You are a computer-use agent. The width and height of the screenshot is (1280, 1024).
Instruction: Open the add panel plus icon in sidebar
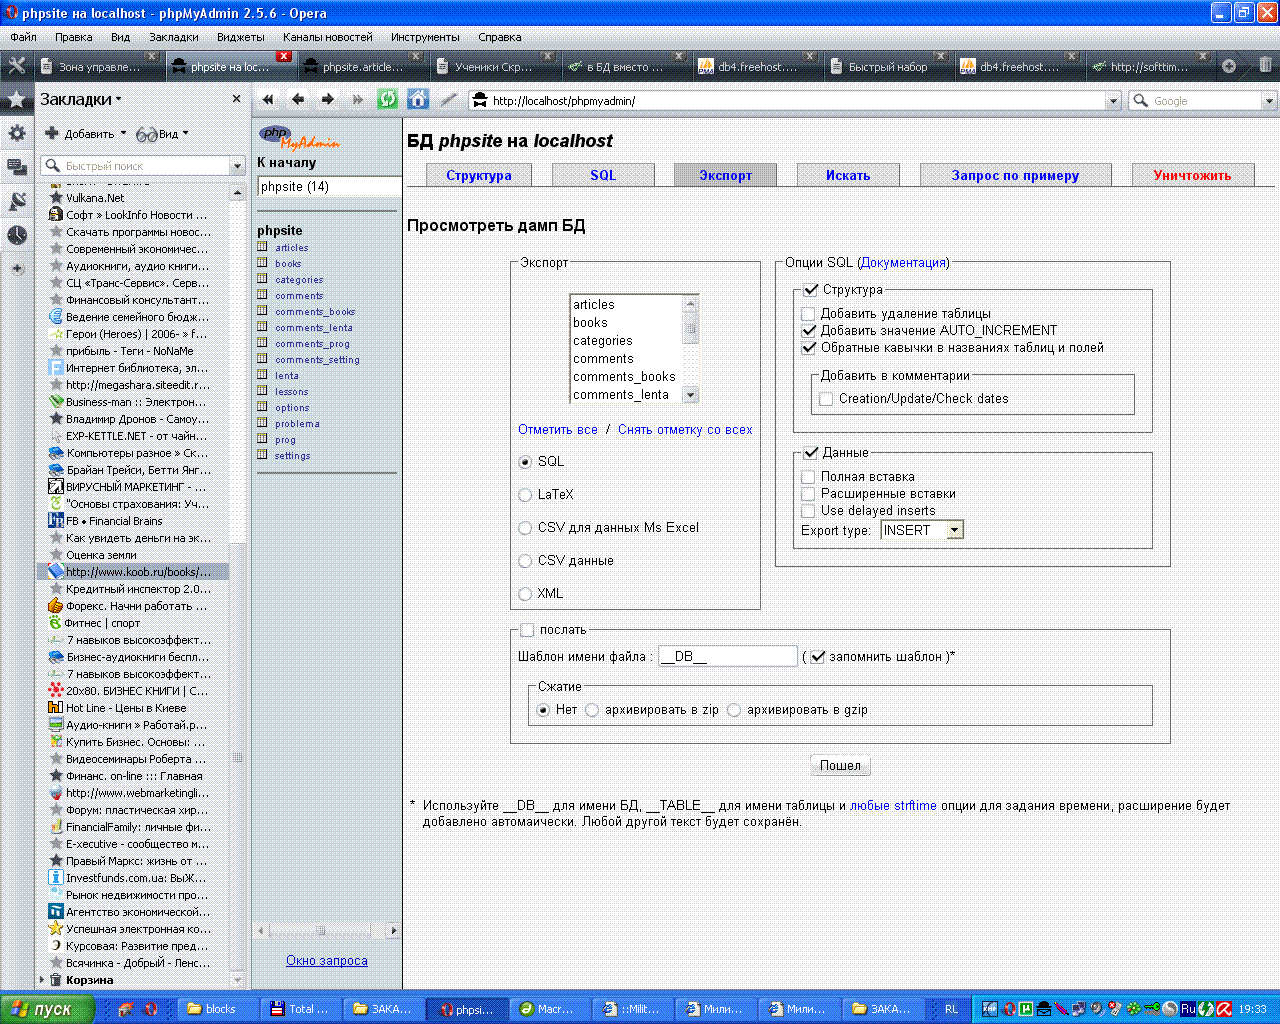click(x=17, y=268)
